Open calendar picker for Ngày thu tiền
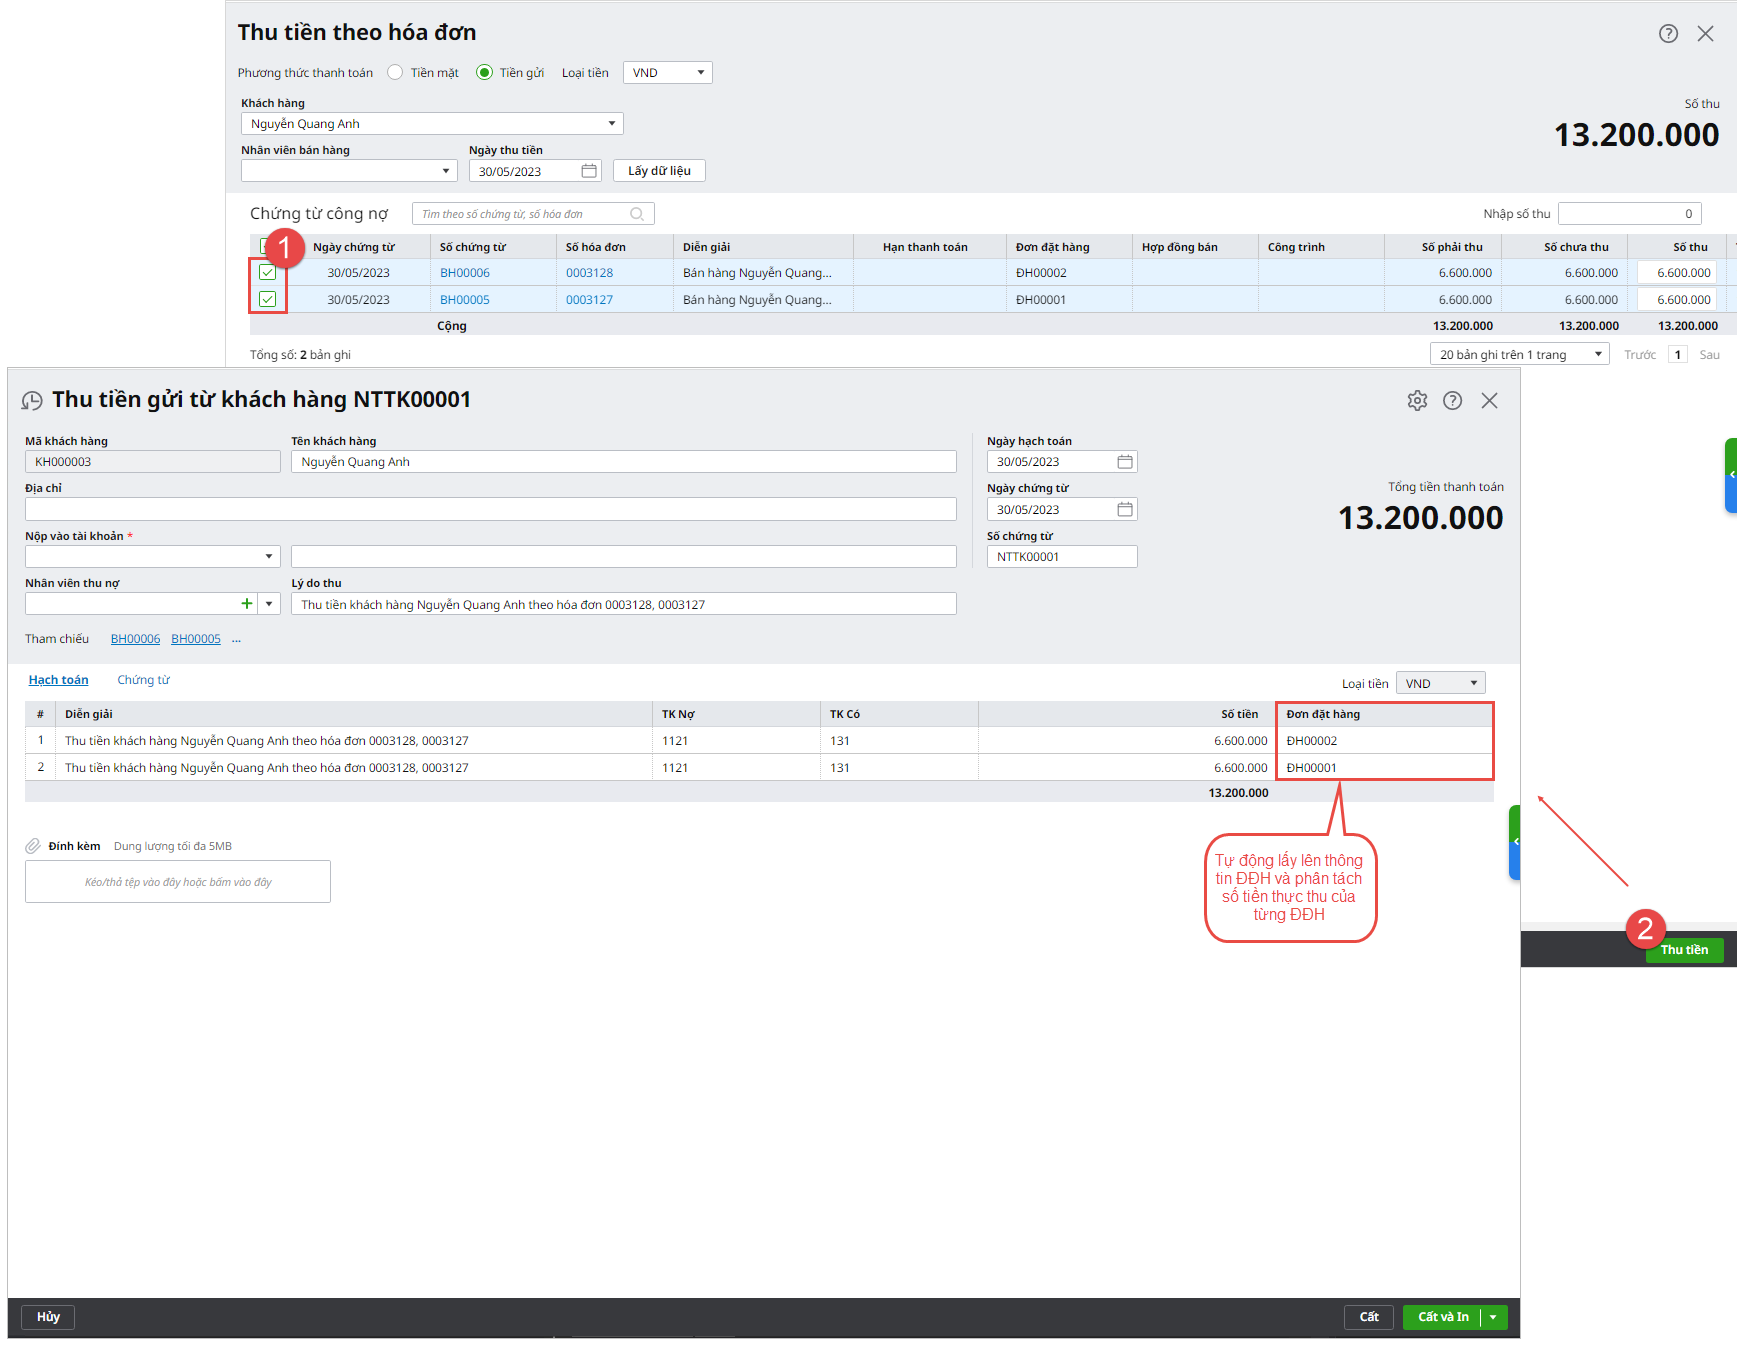 point(589,171)
